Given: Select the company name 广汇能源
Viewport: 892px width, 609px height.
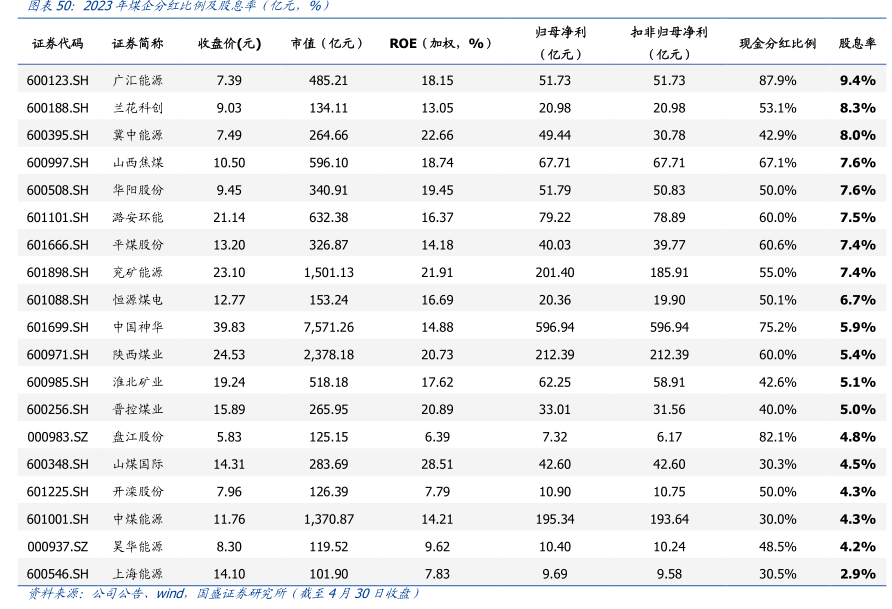Looking at the screenshot, I should point(138,81).
